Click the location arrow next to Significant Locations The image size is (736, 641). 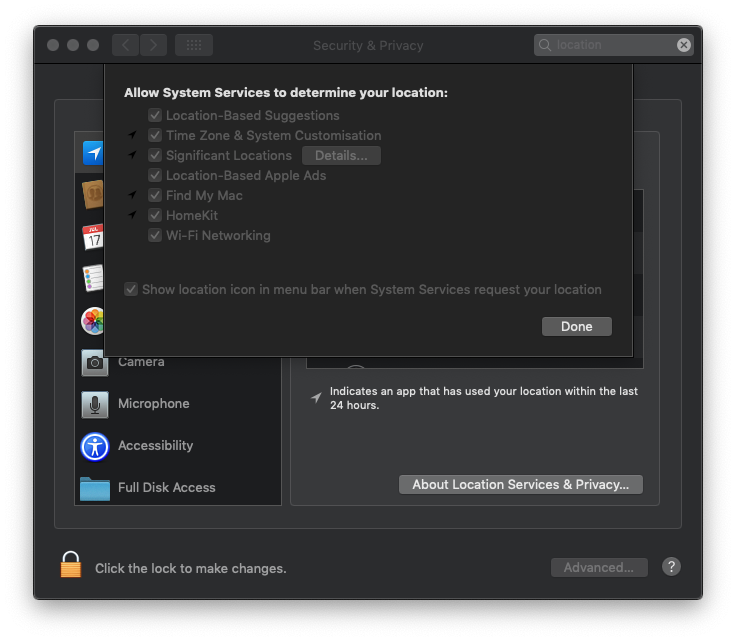(x=132, y=154)
